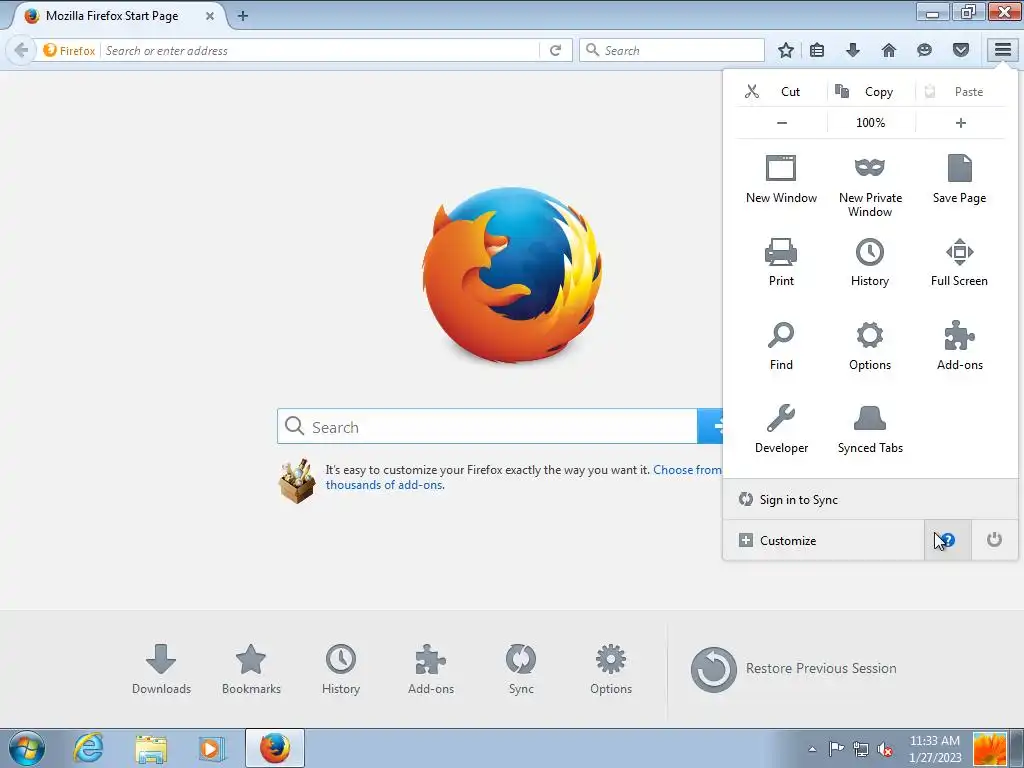Viewport: 1024px width, 768px height.
Task: Open the Windows Start menu
Action: tap(27, 748)
